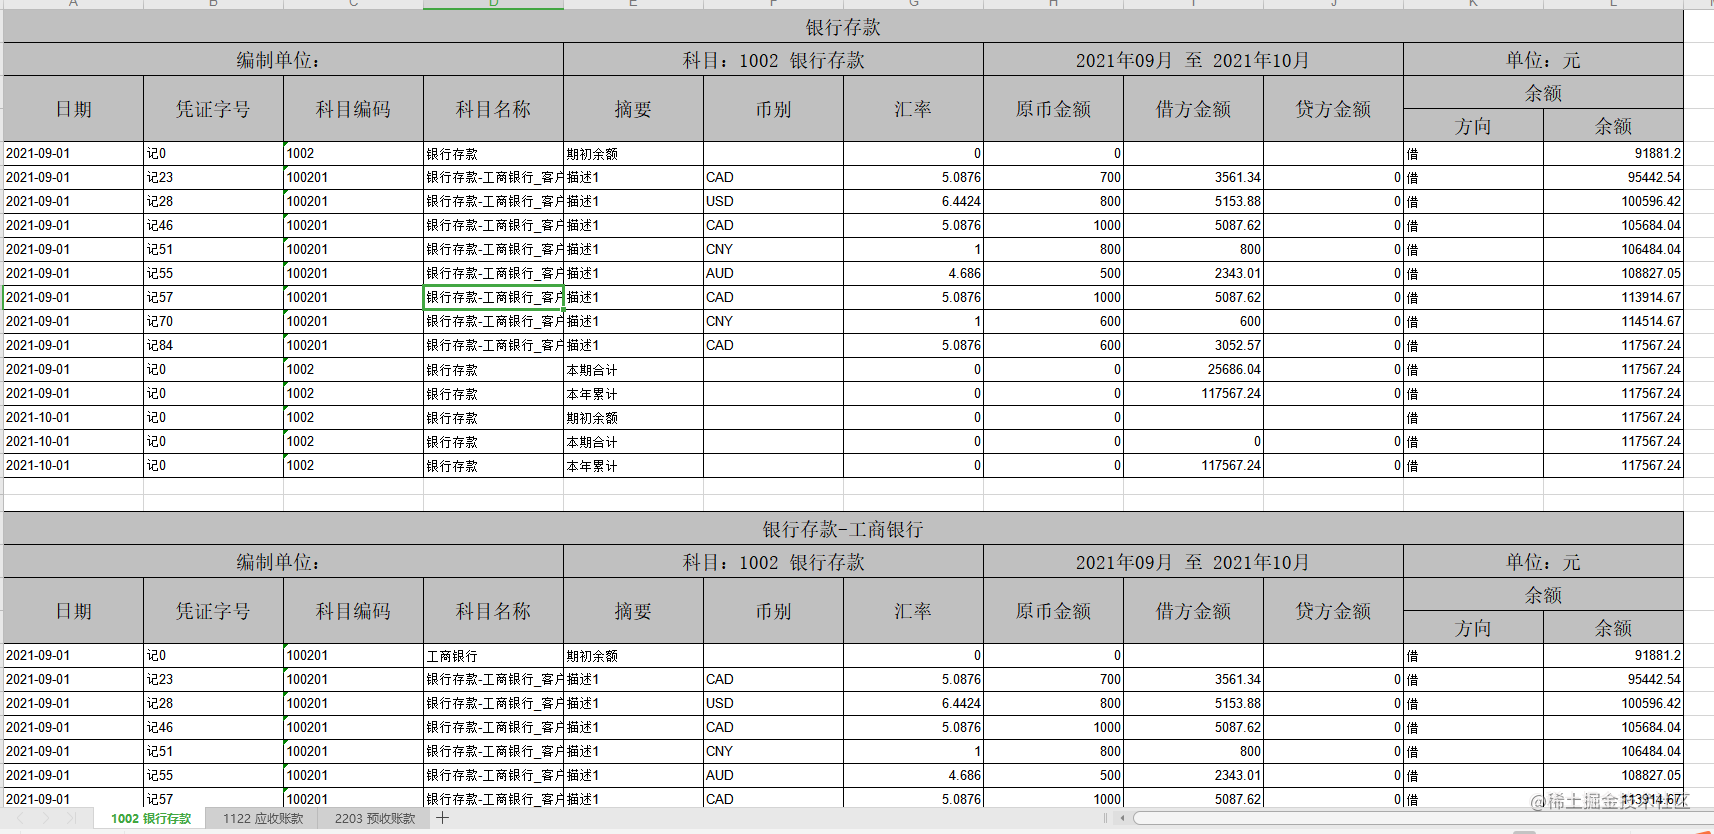Select 本年累计 in the 2021-09-01 row
The width and height of the screenshot is (1714, 834).
[633, 394]
